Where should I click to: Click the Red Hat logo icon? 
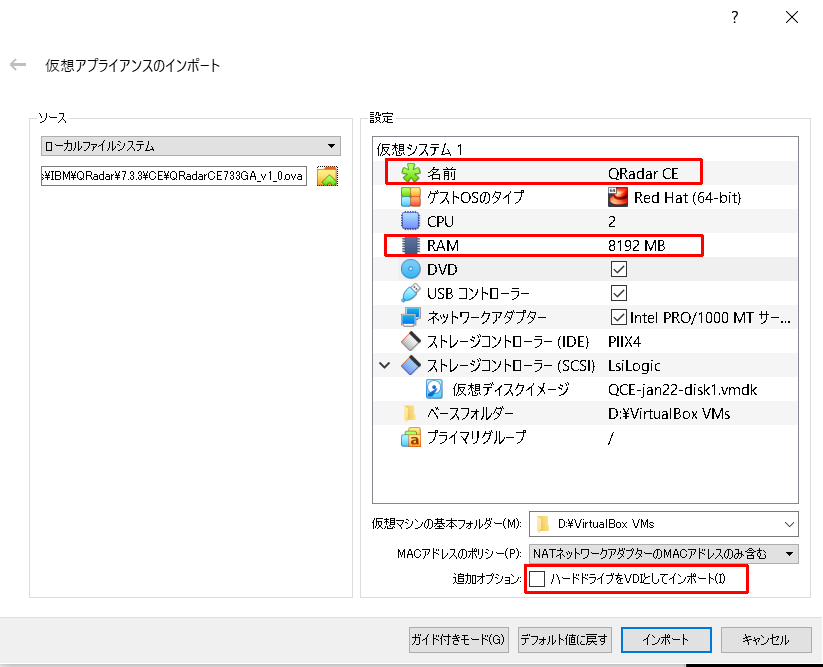click(x=618, y=197)
